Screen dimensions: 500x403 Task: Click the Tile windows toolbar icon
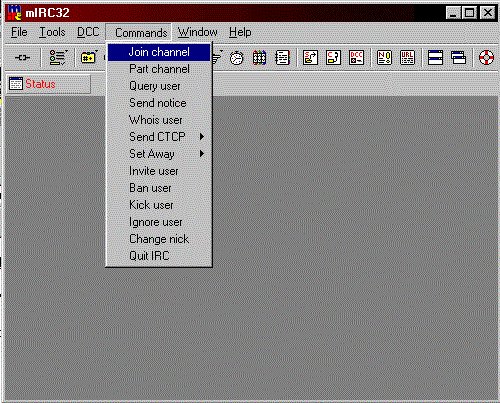pyautogui.click(x=435, y=58)
